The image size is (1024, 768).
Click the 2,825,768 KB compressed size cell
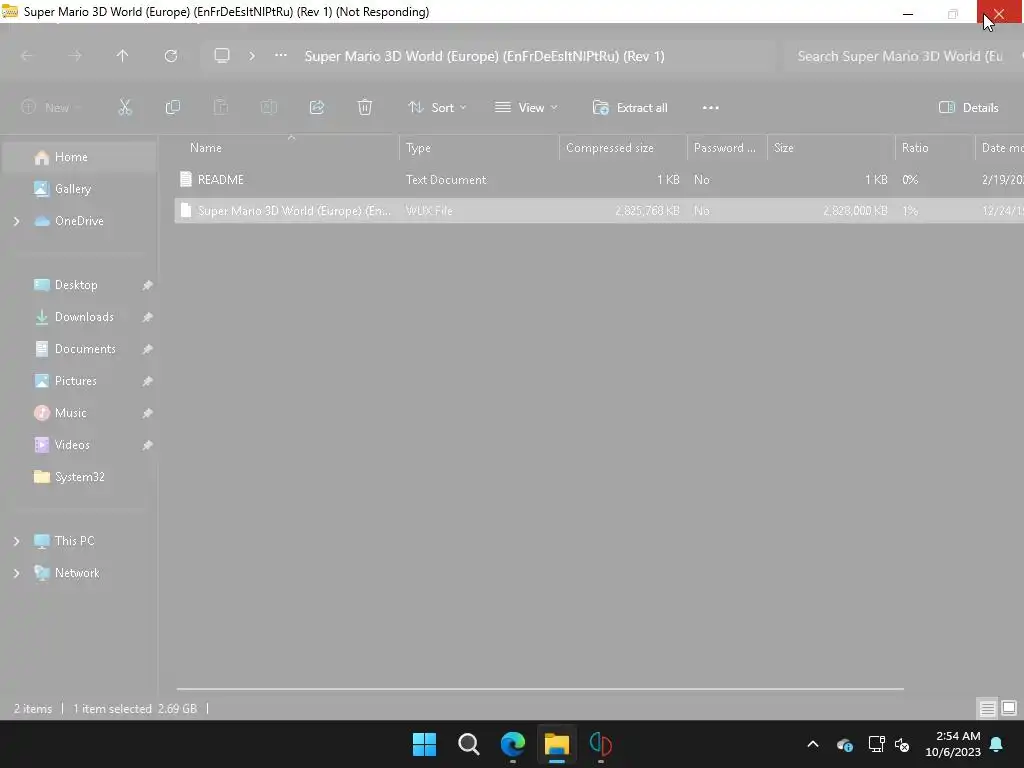point(647,210)
